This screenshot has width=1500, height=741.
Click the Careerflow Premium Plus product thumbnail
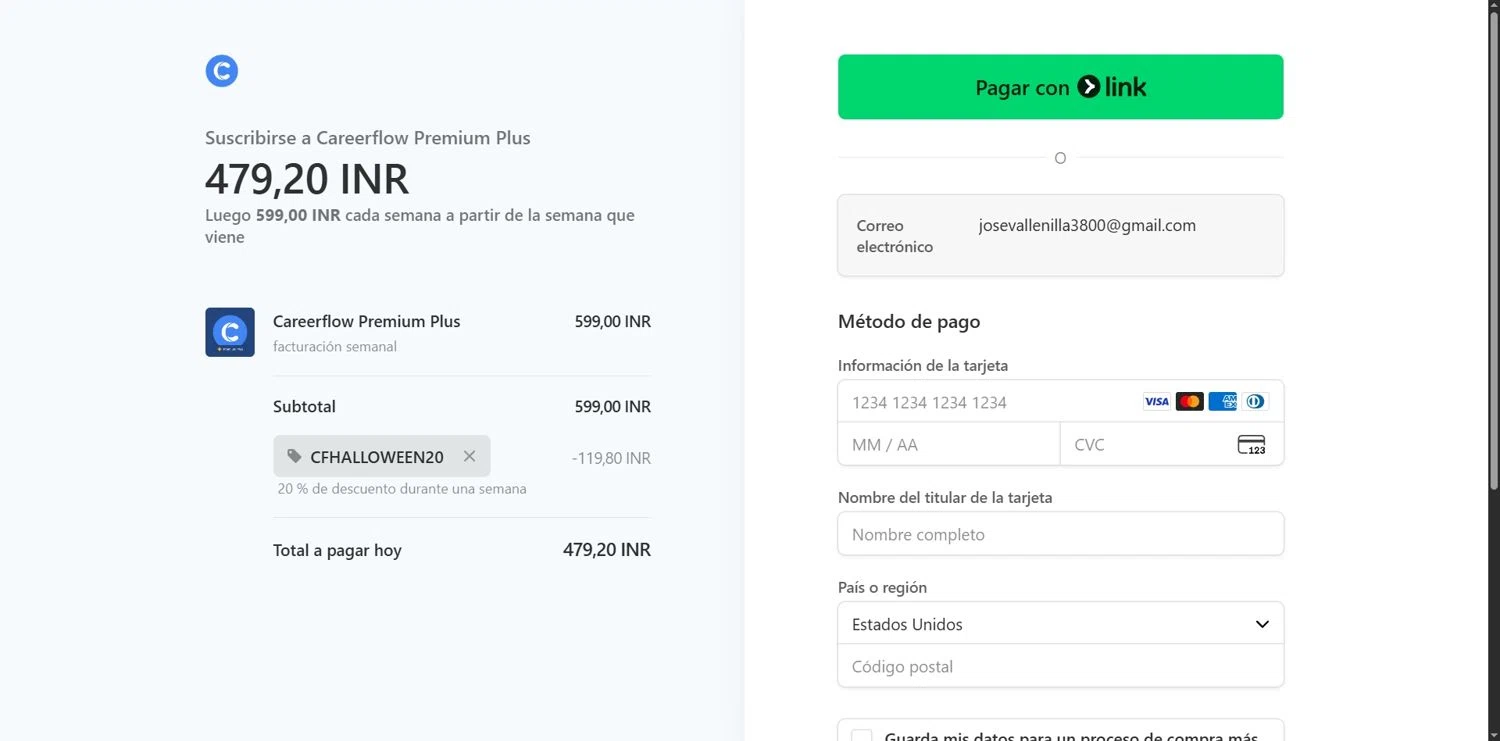point(230,332)
